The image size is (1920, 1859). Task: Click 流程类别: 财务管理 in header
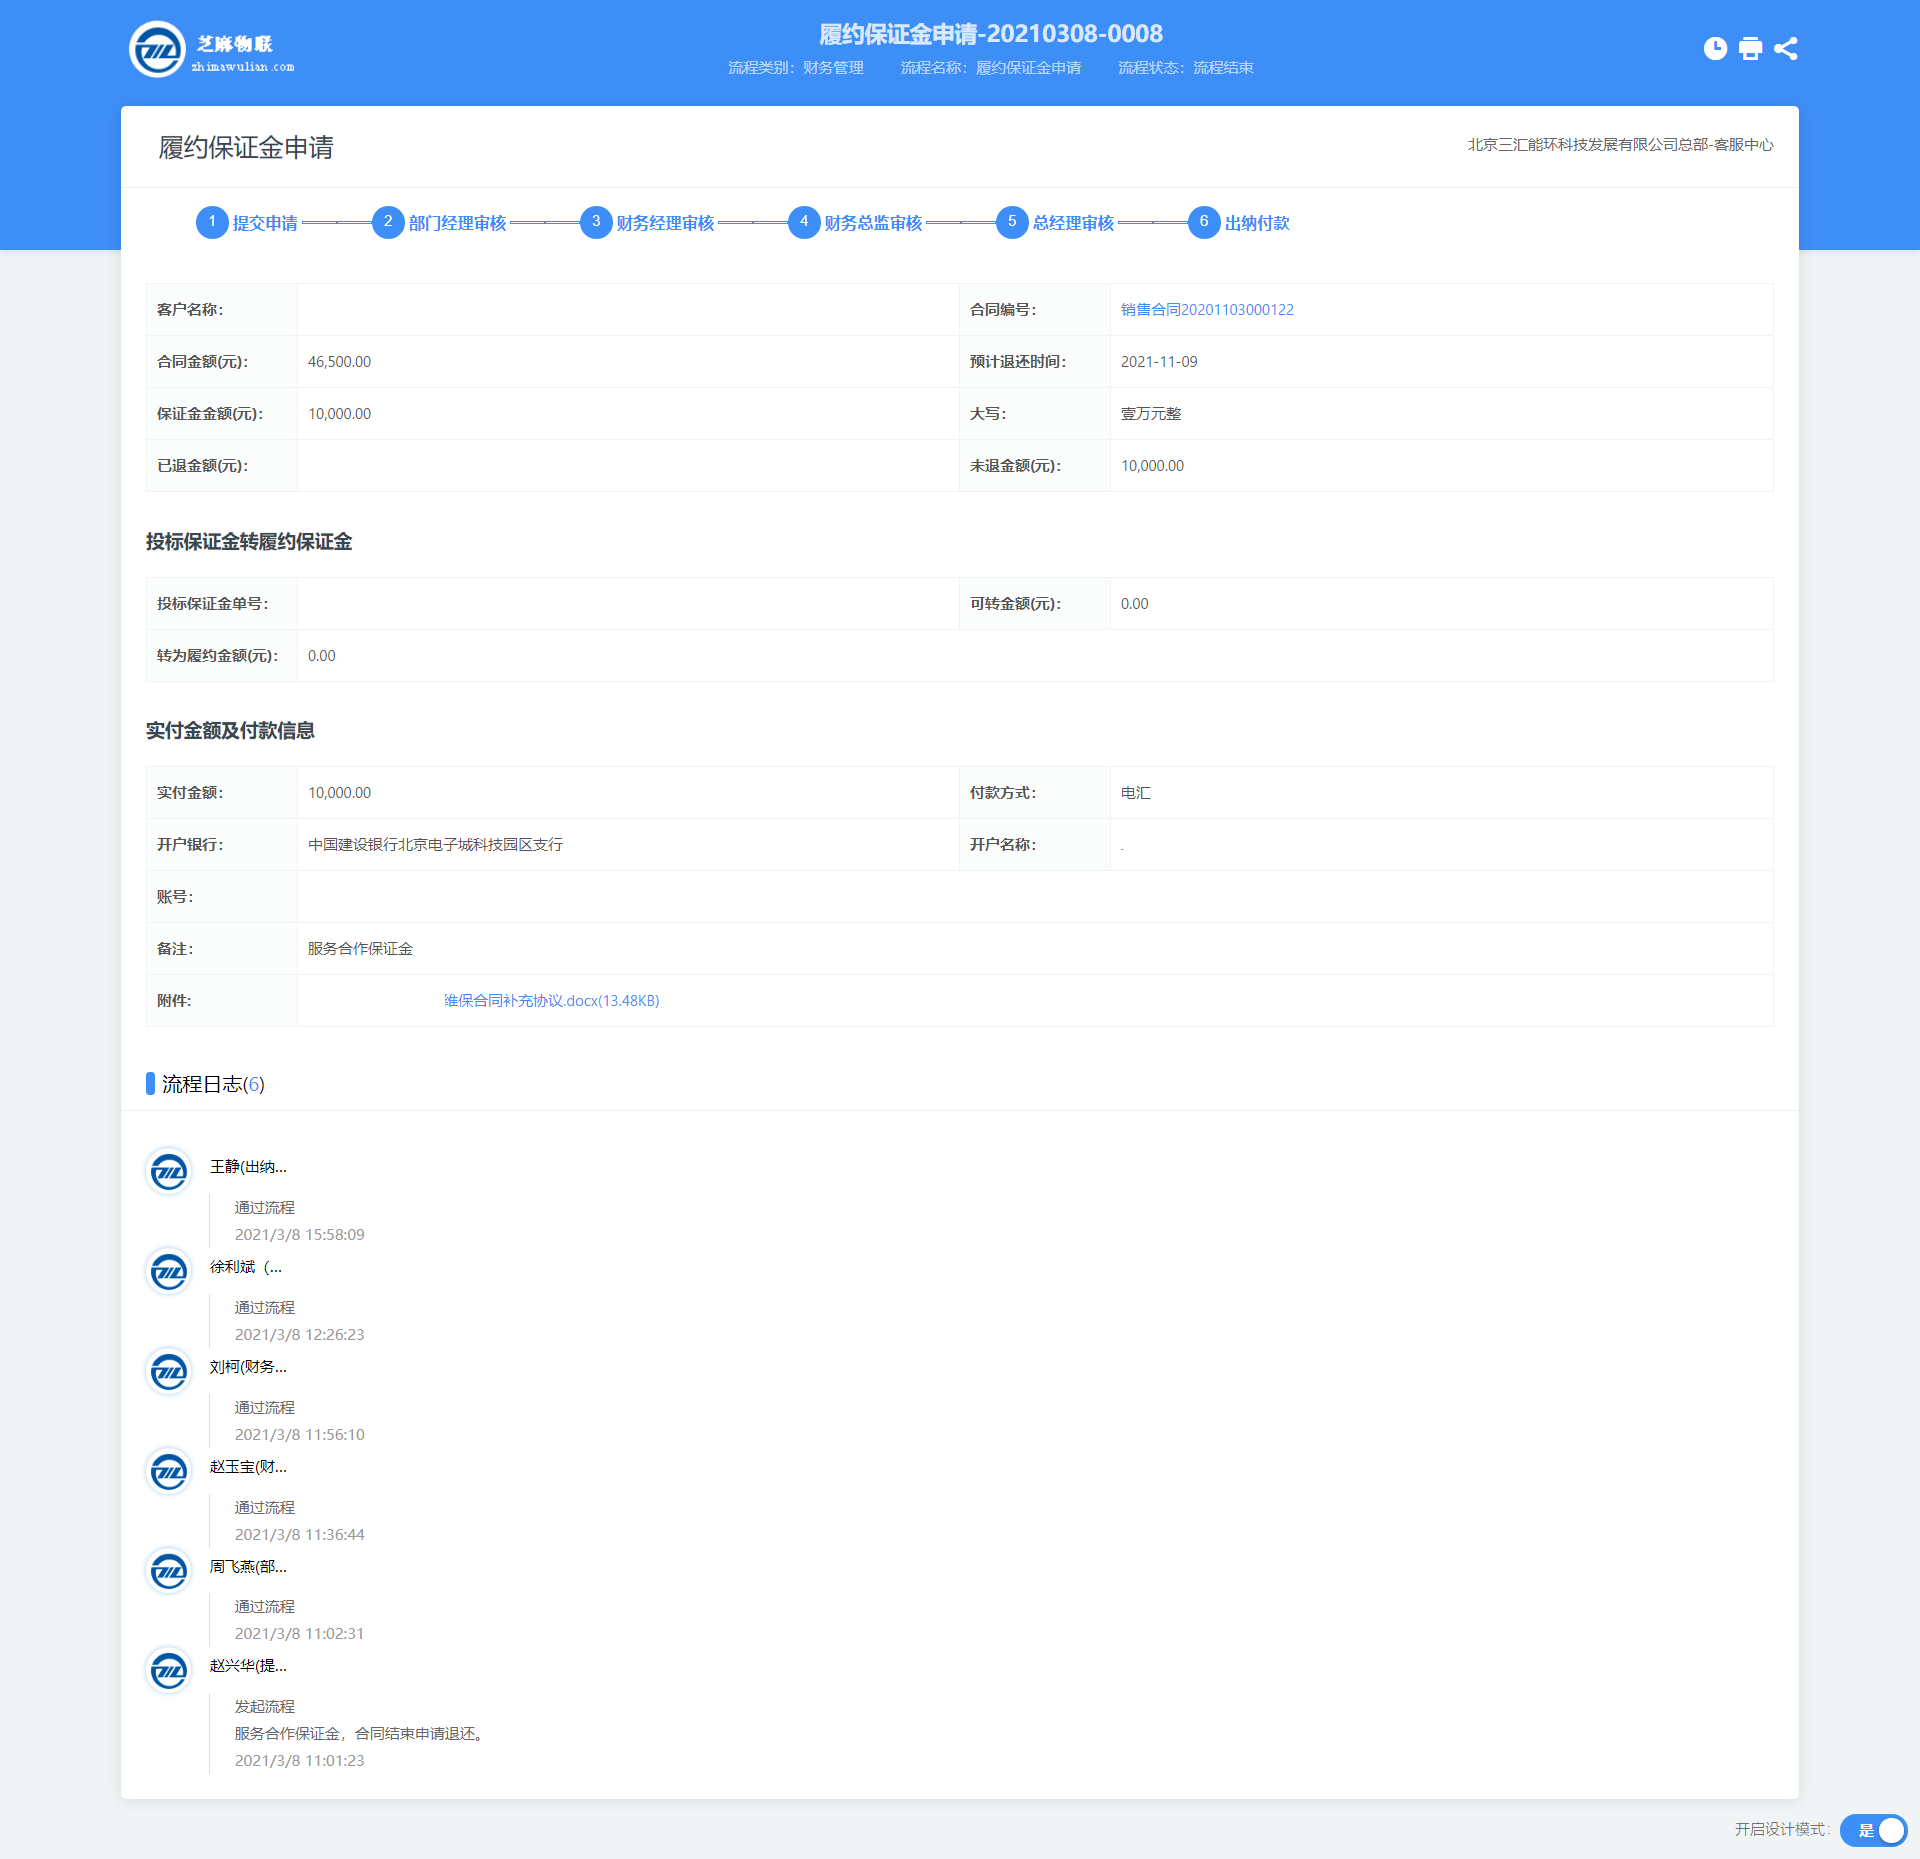point(796,68)
